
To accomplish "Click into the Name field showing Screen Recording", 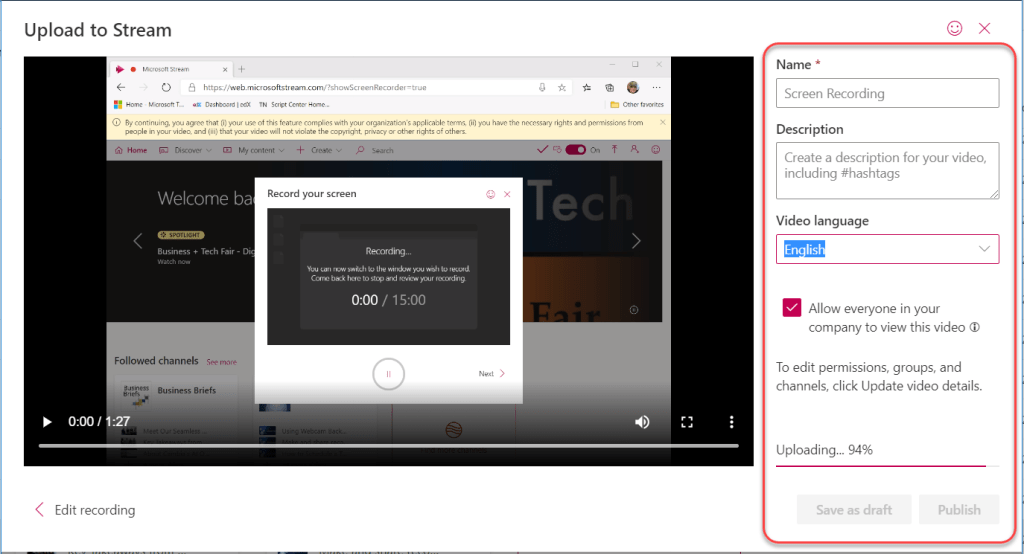I will (887, 93).
